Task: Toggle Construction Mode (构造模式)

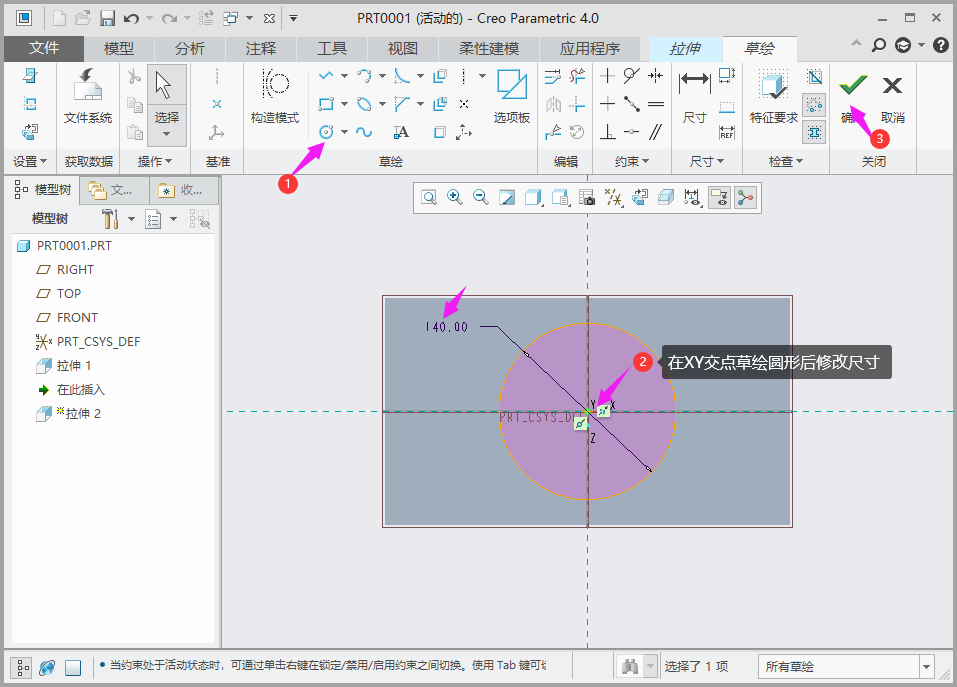Action: pyautogui.click(x=274, y=97)
